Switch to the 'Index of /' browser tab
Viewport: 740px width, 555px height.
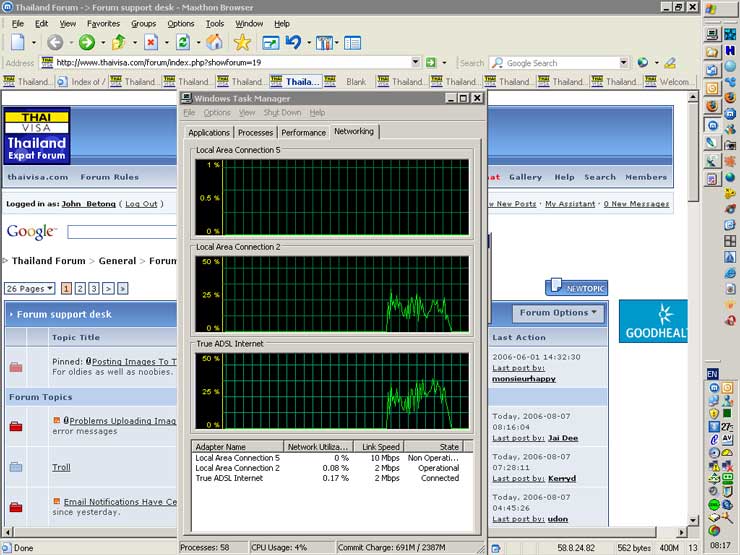[82, 82]
